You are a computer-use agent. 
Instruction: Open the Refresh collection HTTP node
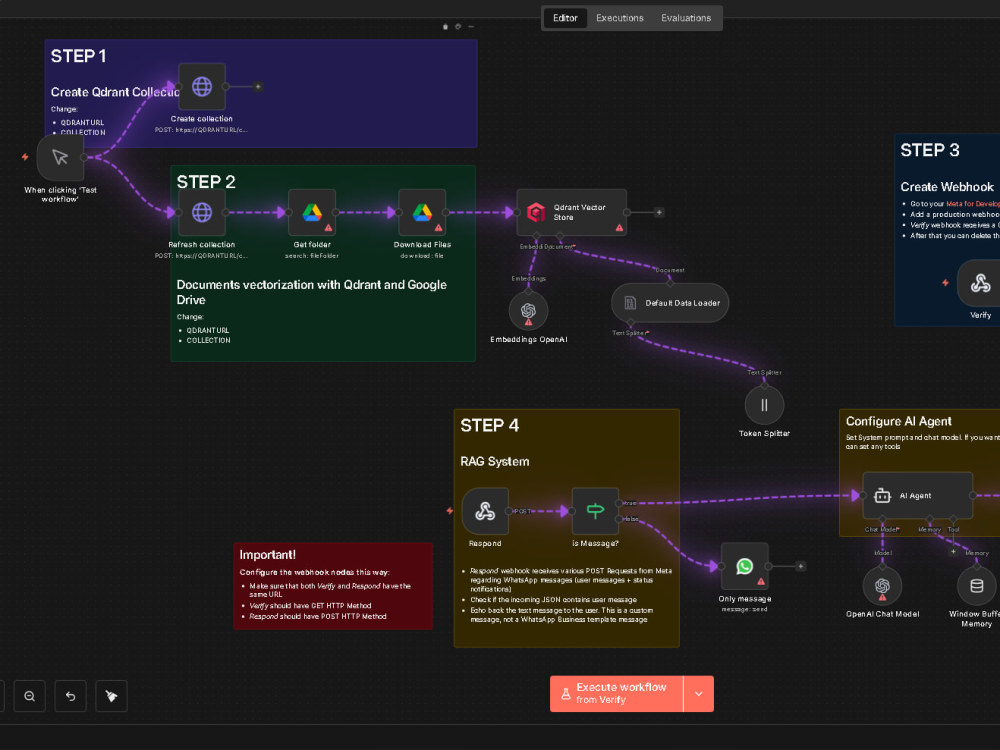pyautogui.click(x=202, y=212)
